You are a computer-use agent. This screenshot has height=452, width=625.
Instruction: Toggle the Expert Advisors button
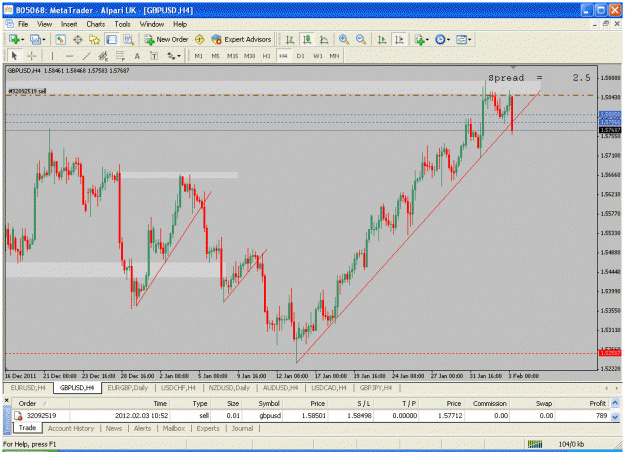click(x=241, y=39)
